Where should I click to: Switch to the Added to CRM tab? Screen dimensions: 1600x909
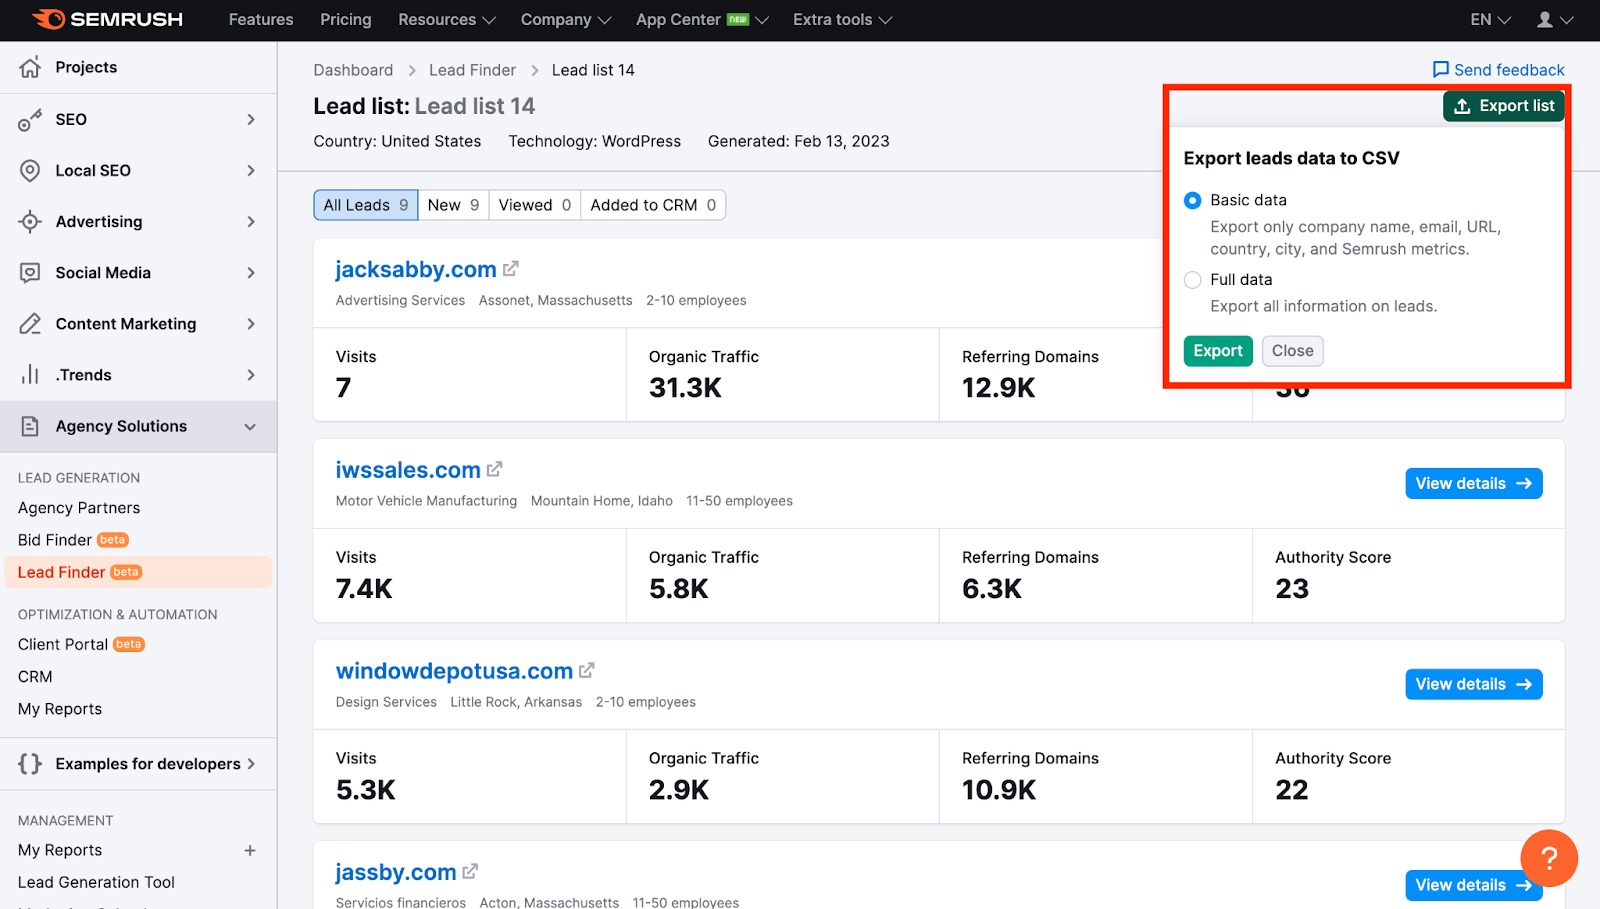[653, 205]
